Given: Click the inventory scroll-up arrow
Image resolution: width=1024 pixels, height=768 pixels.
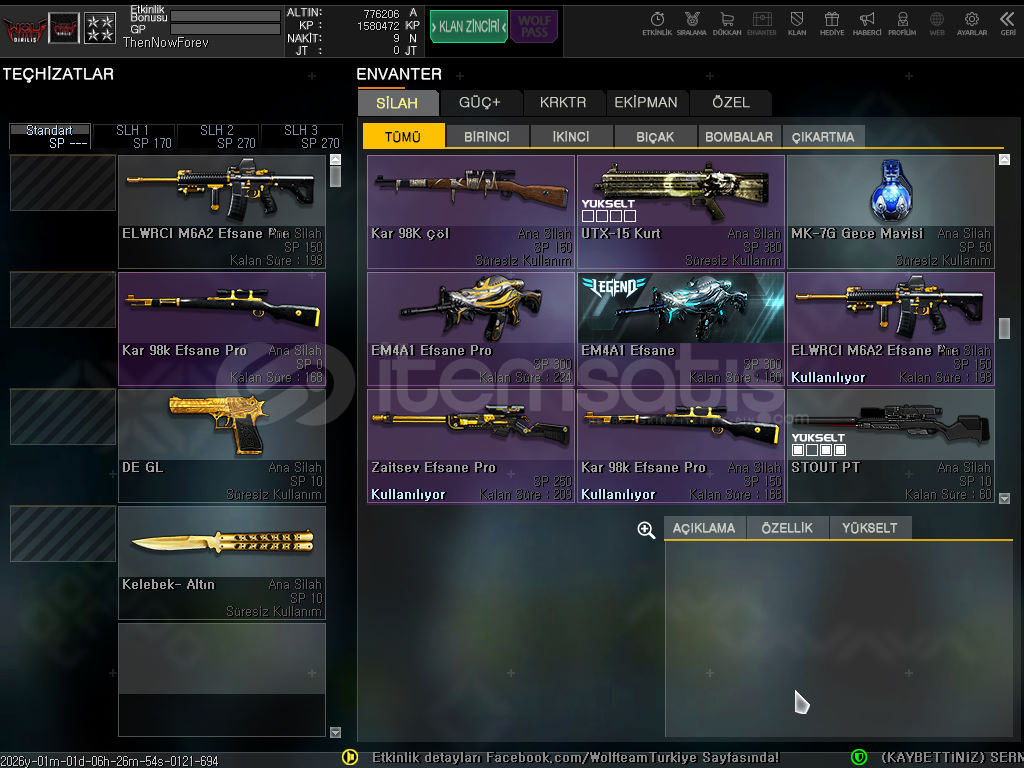Looking at the screenshot, I should pos(1004,159).
